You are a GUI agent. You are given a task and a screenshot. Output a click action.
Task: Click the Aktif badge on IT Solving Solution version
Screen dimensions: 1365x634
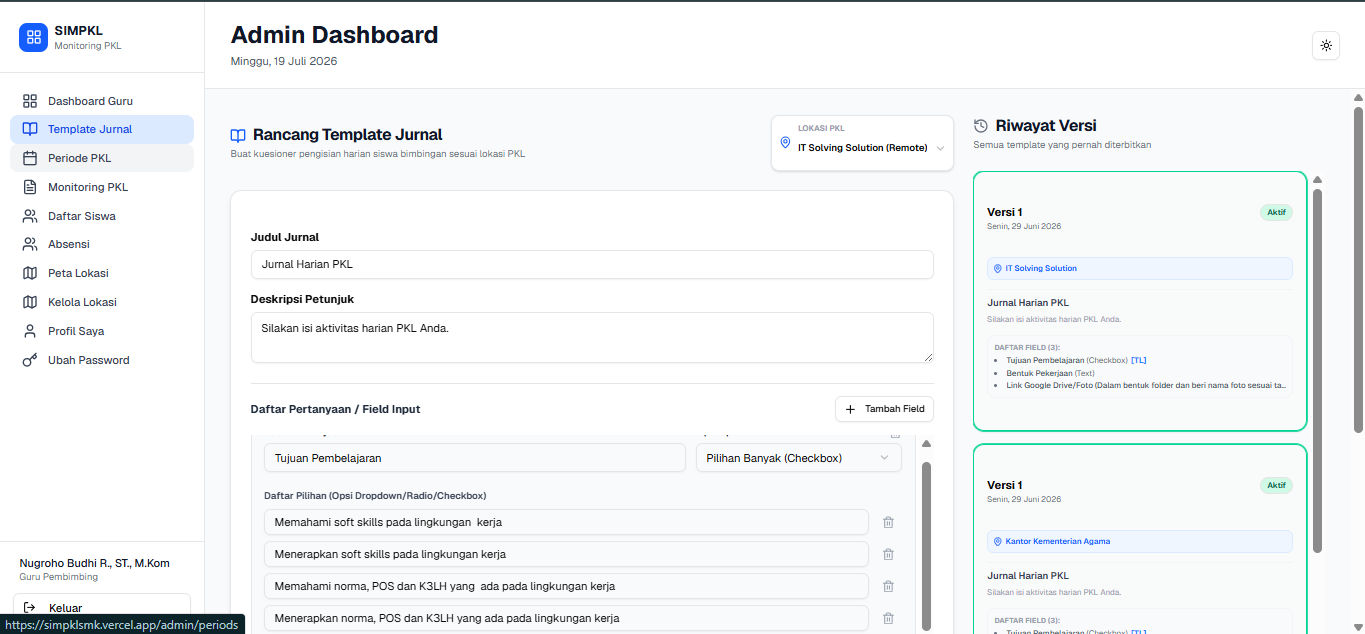(1276, 212)
